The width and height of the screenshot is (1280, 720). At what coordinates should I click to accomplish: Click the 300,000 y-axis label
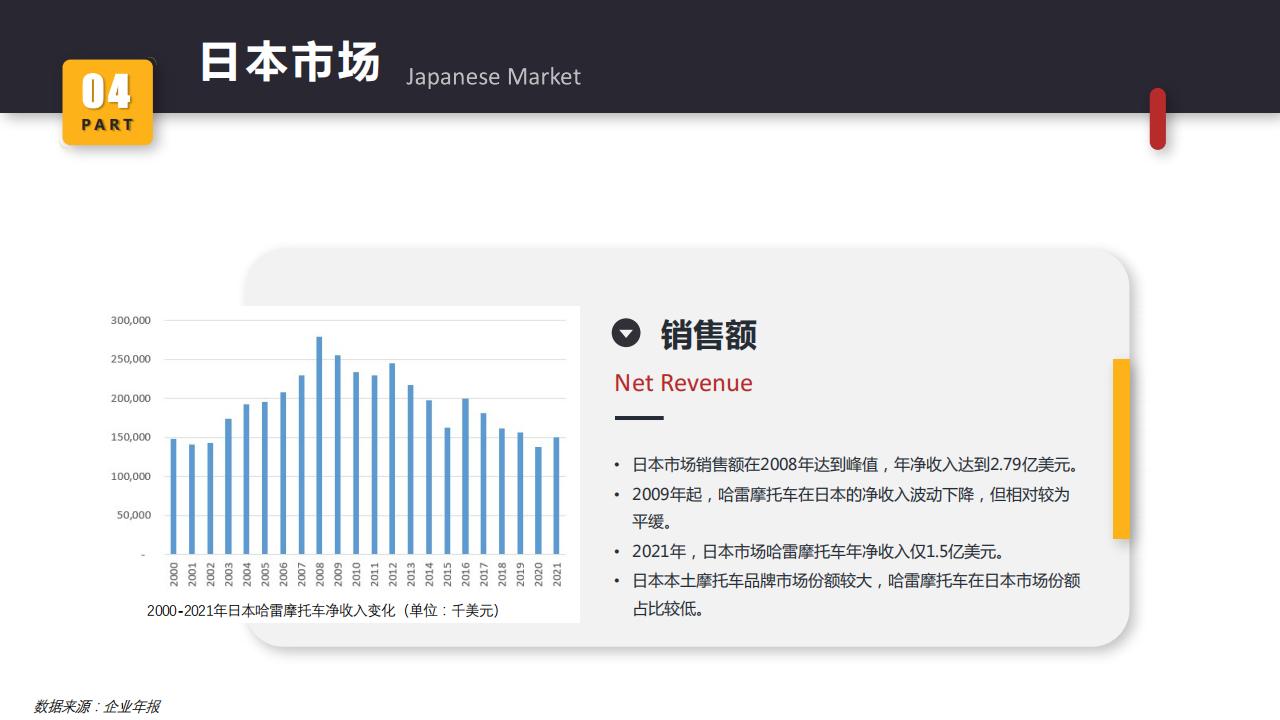pos(130,321)
